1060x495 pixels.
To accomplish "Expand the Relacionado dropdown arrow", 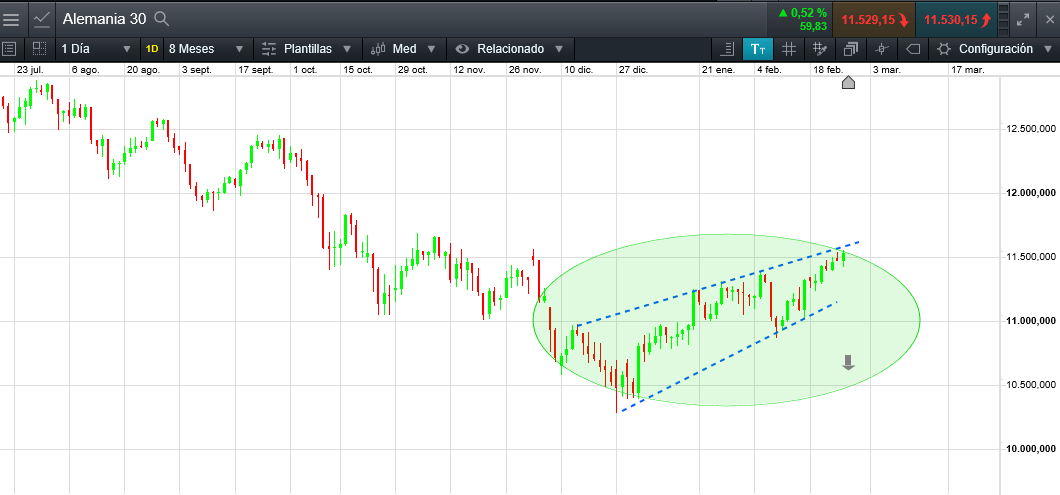I will pyautogui.click(x=558, y=49).
